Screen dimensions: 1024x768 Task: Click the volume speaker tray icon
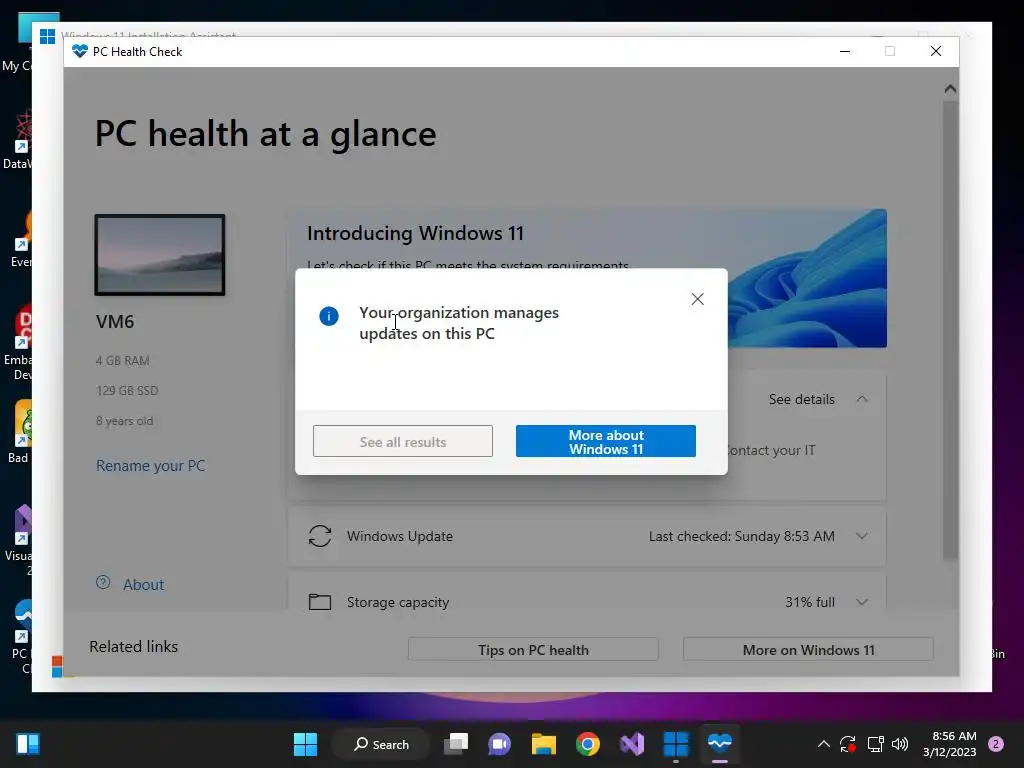pos(900,744)
